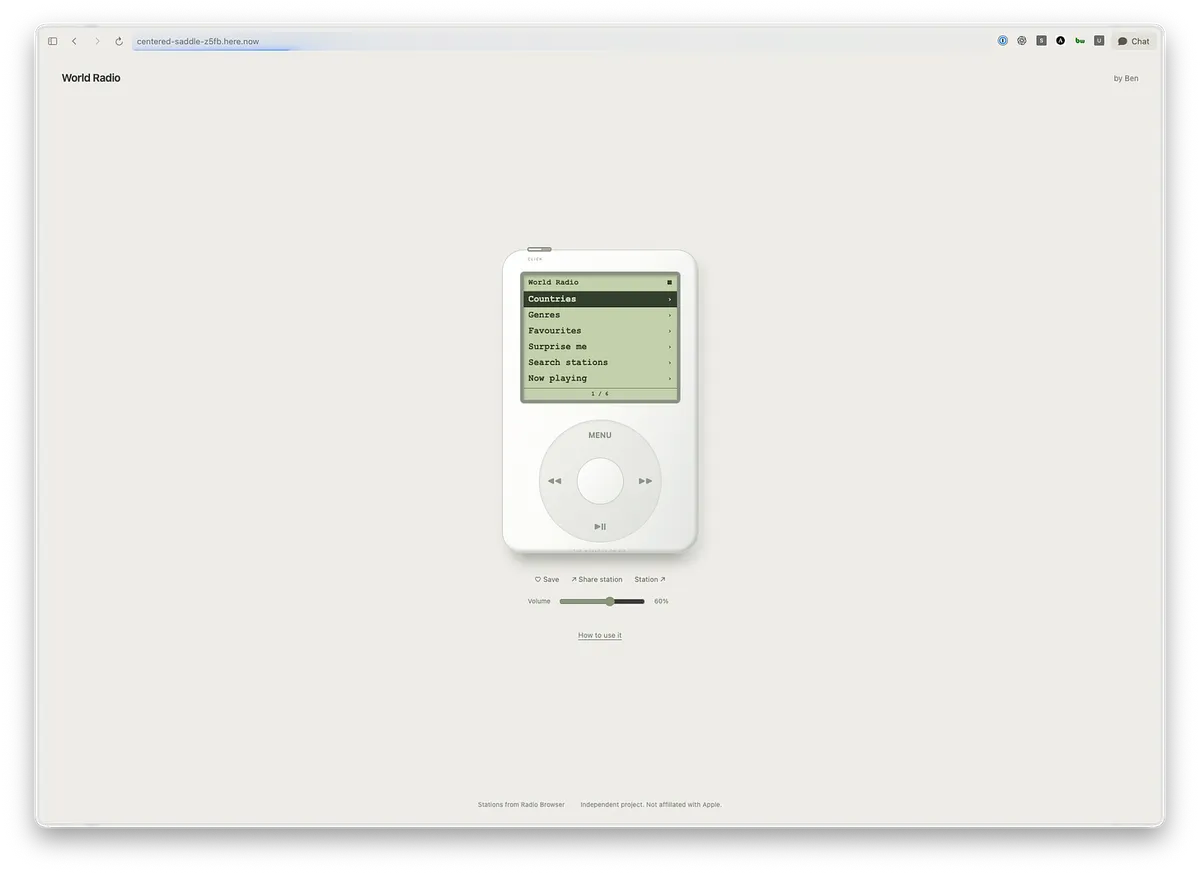The image size is (1200, 874).
Task: Click the 'World Radio' header on iPod screen
Action: 553,282
